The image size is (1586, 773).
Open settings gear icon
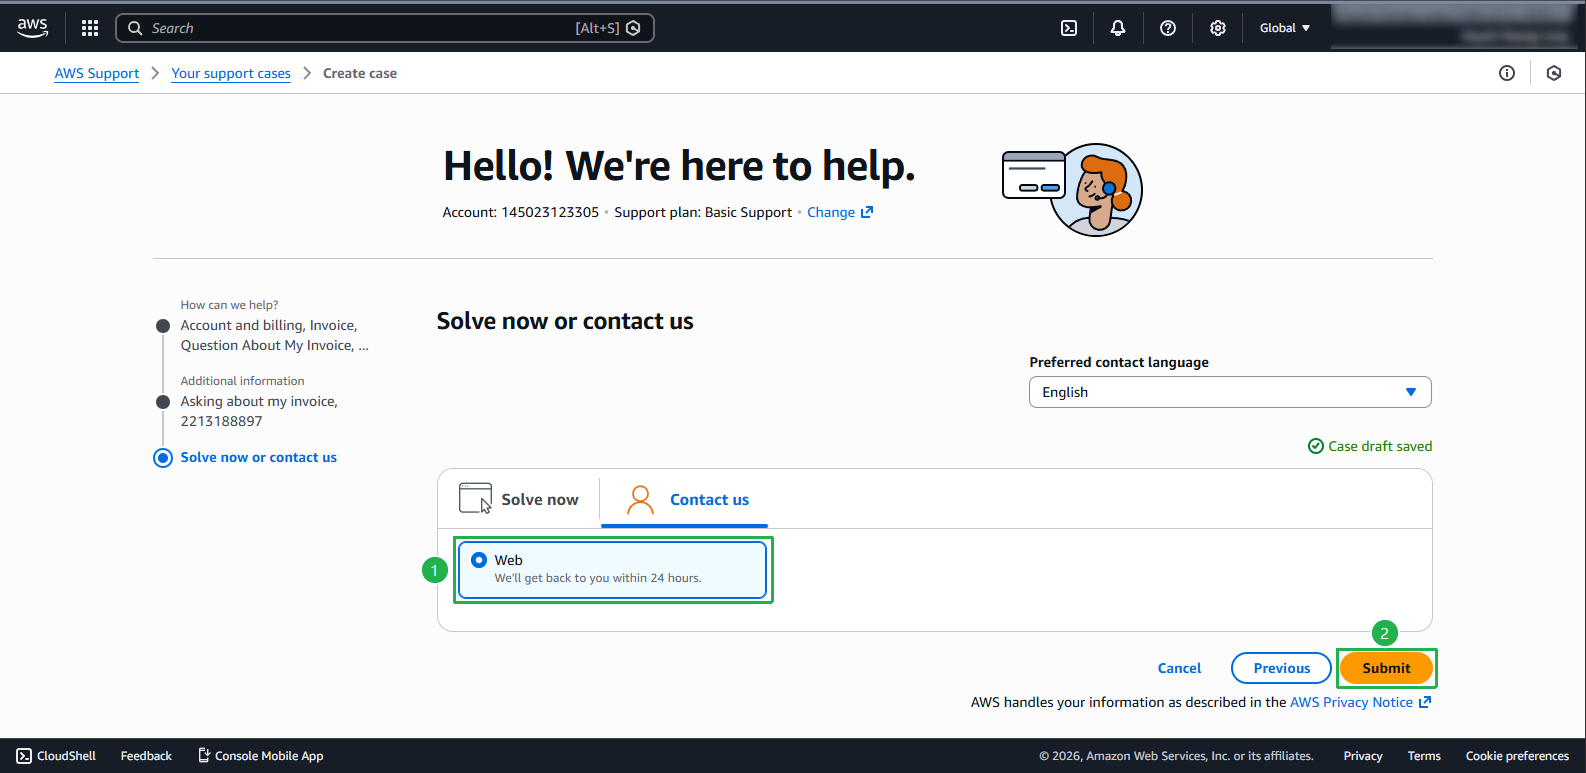[1218, 28]
